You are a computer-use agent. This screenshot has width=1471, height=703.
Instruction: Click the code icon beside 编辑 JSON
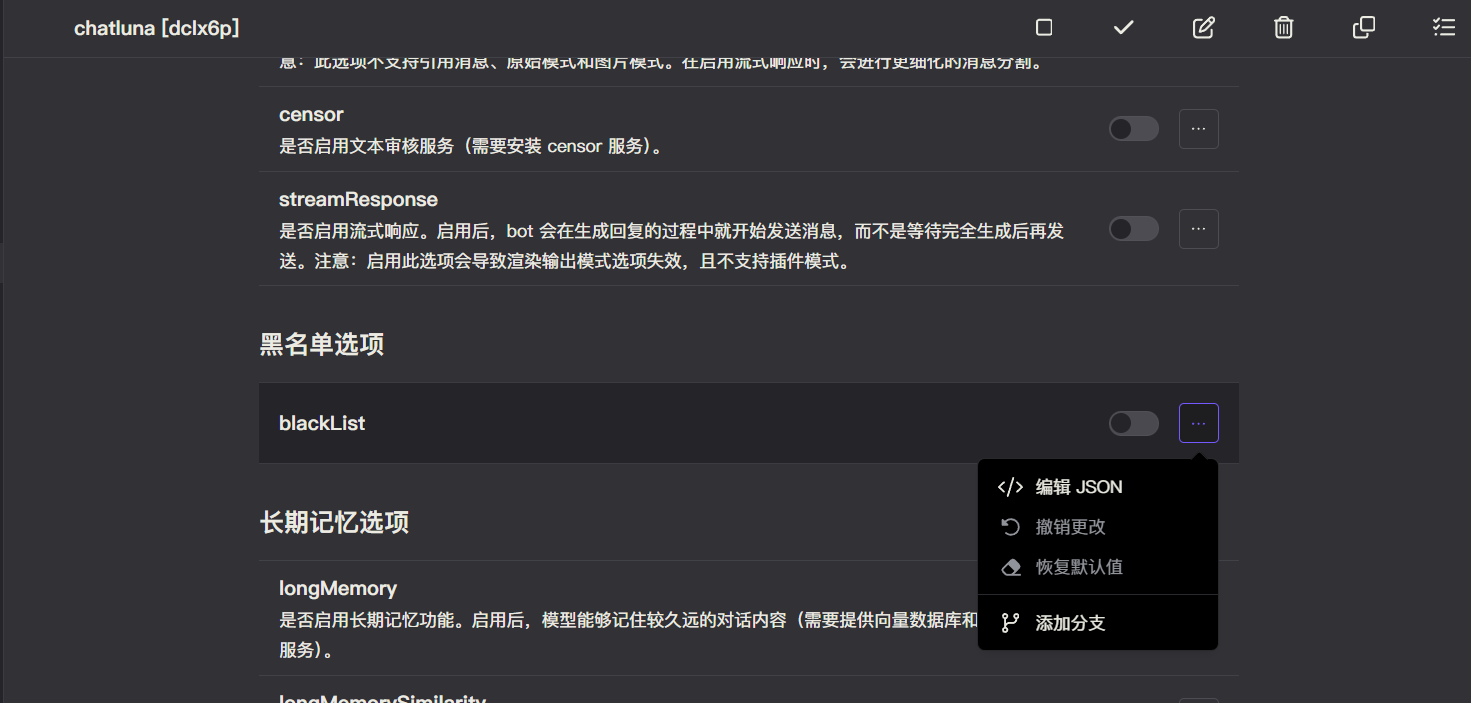[x=1009, y=487]
